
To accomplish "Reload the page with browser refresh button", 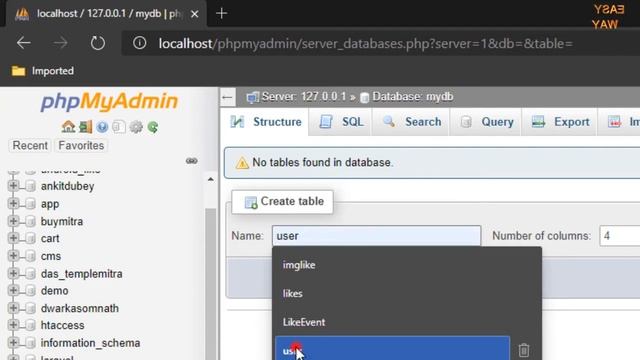I will pyautogui.click(x=98, y=42).
